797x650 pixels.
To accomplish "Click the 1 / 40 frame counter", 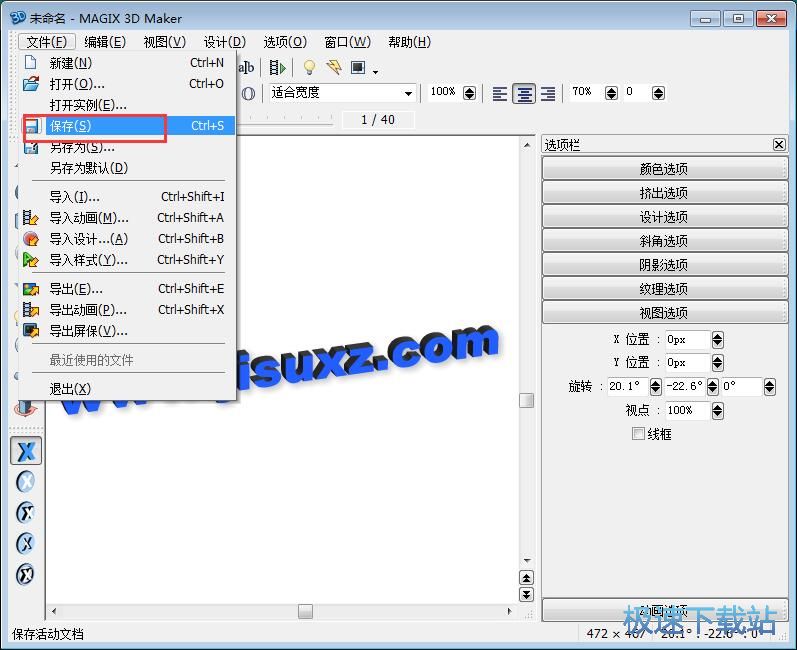I will pos(378,120).
